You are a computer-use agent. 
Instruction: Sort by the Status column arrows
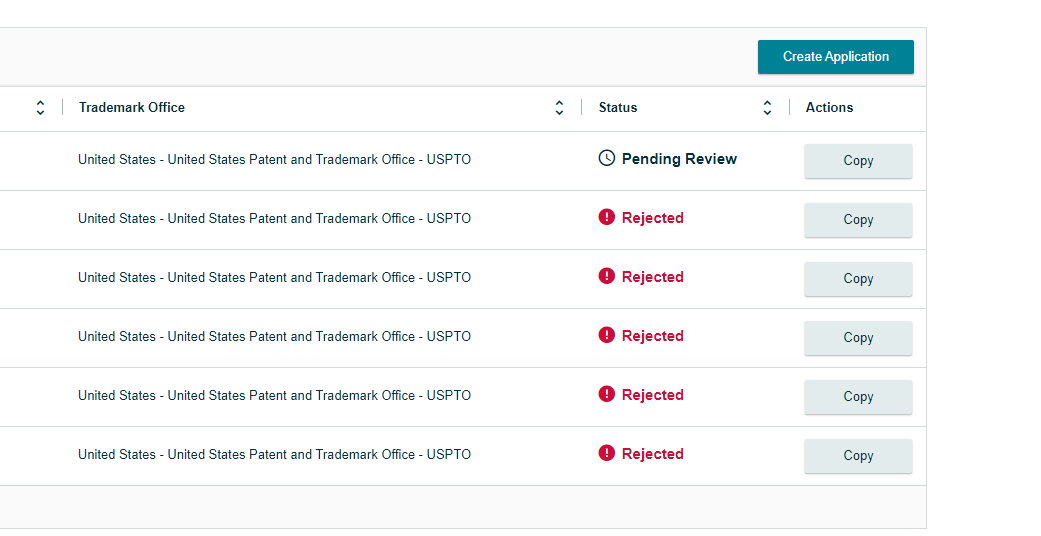(x=767, y=108)
